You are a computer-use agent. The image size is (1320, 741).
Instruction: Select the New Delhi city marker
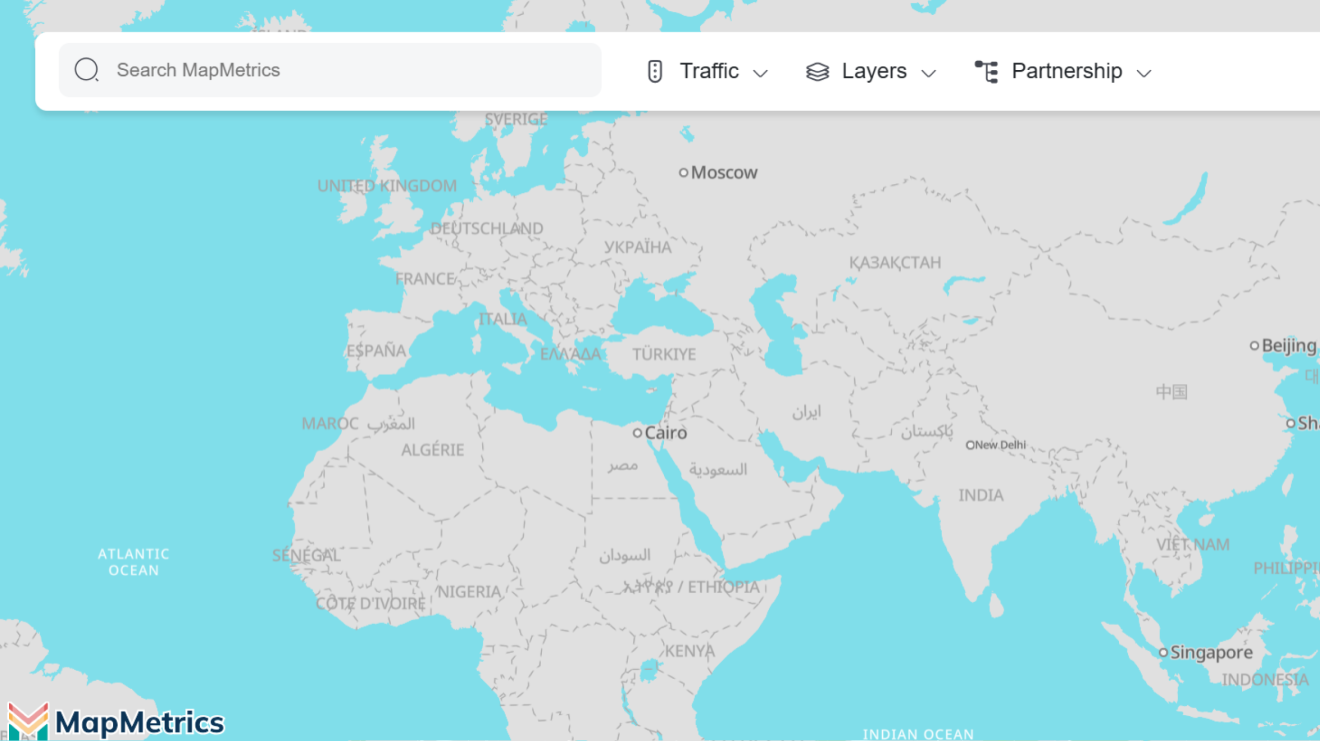click(970, 444)
